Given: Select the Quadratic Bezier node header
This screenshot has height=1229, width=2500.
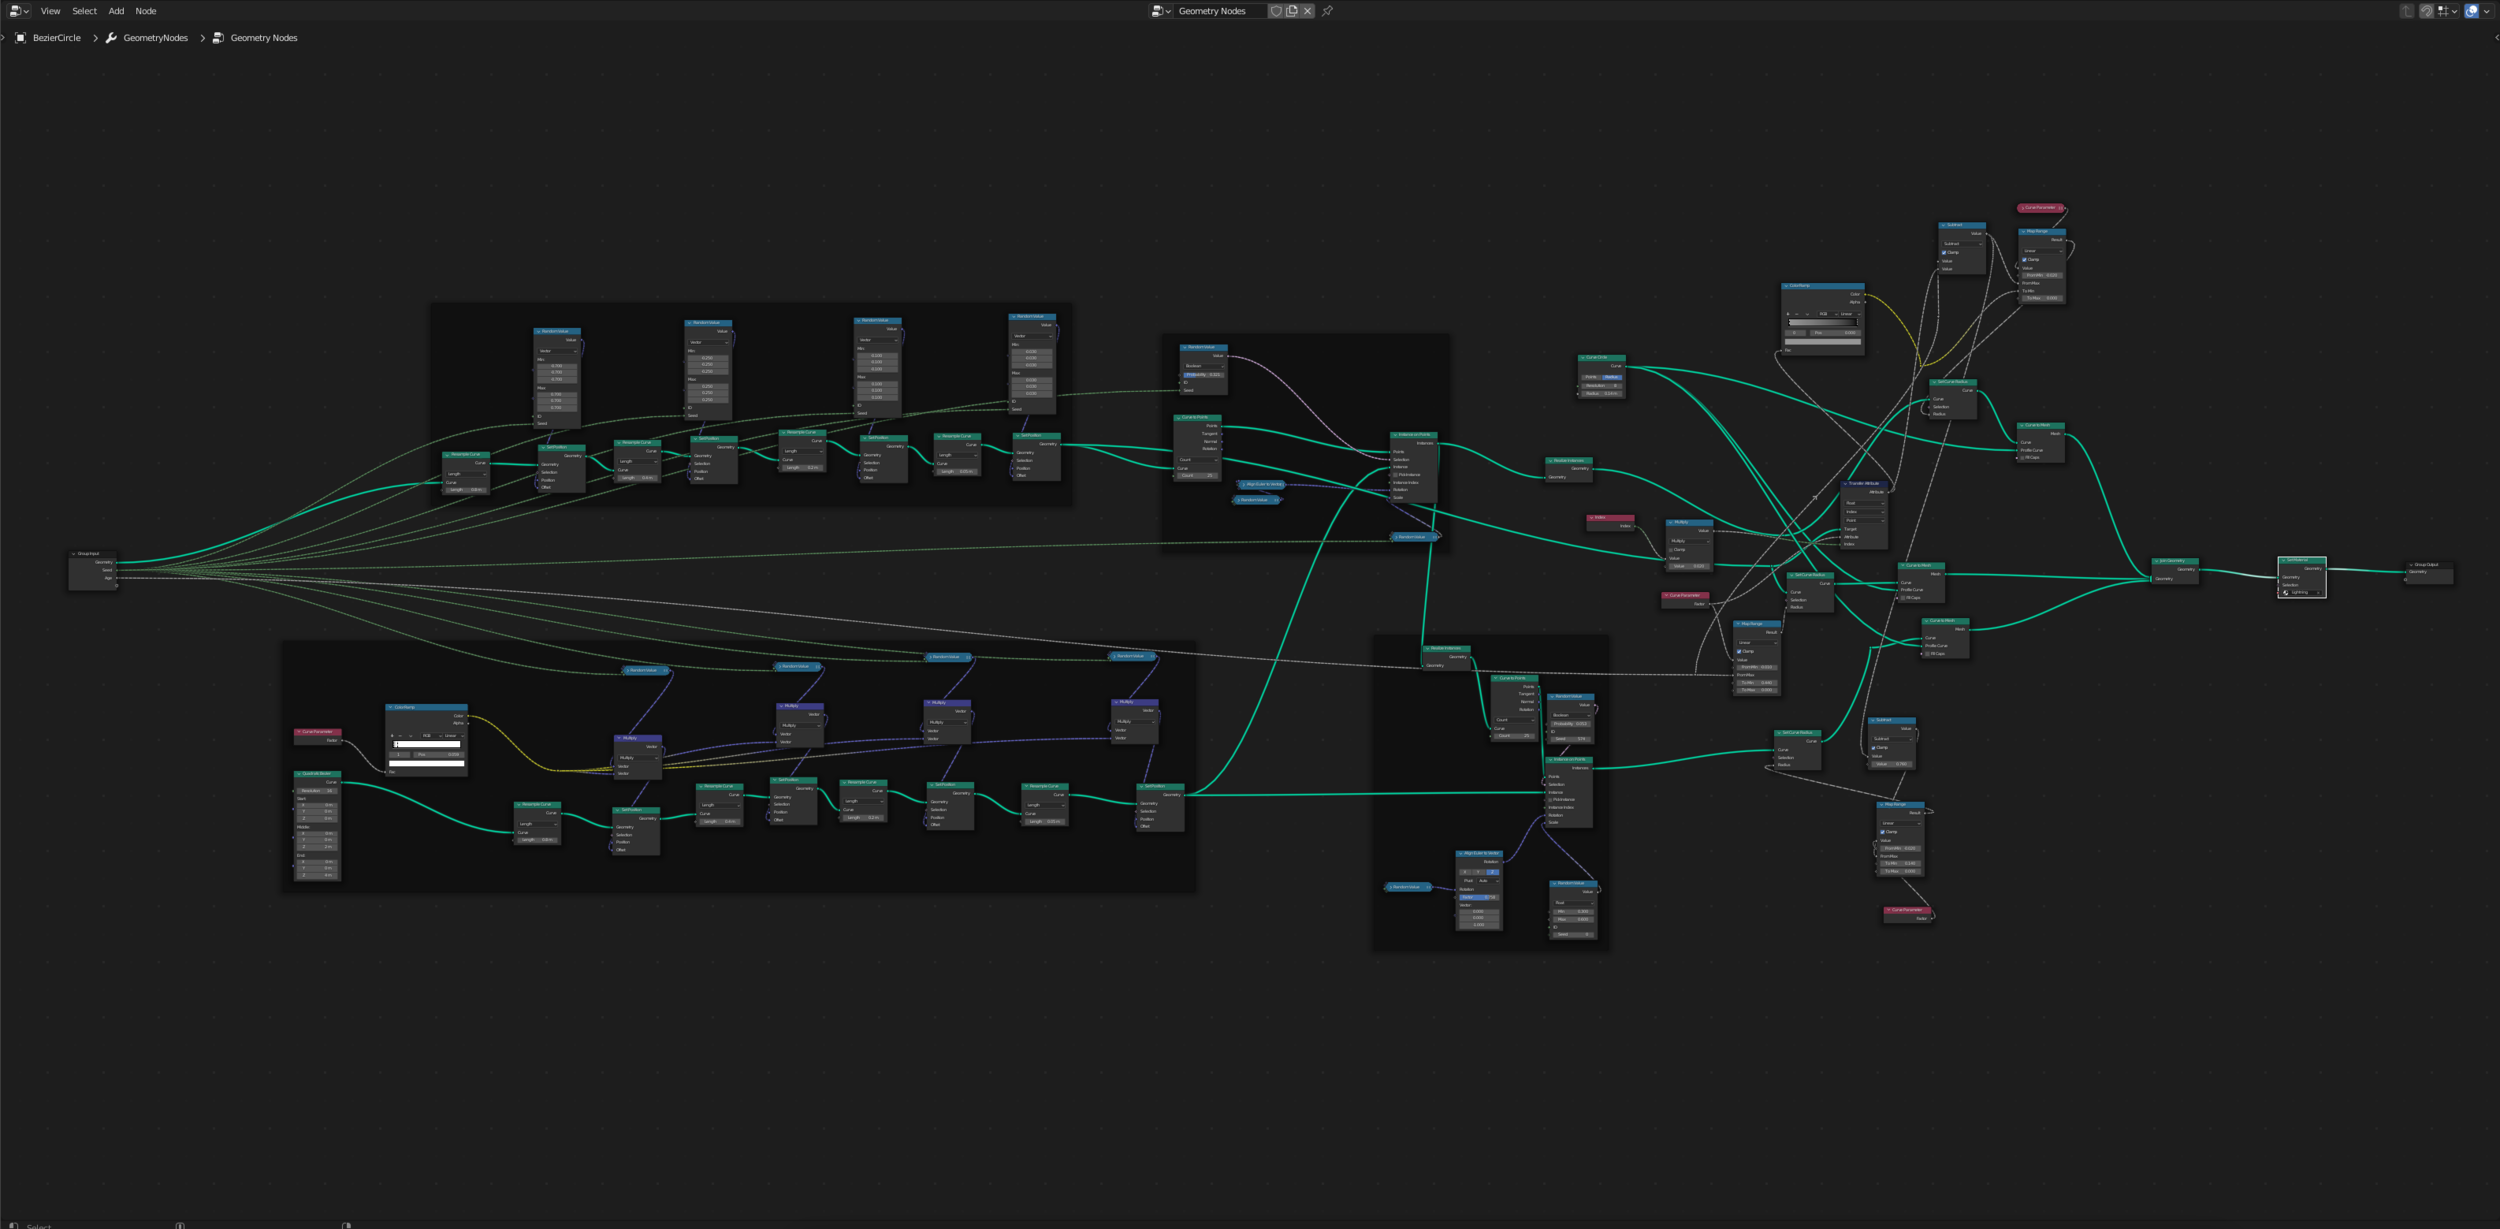Looking at the screenshot, I should (318, 774).
